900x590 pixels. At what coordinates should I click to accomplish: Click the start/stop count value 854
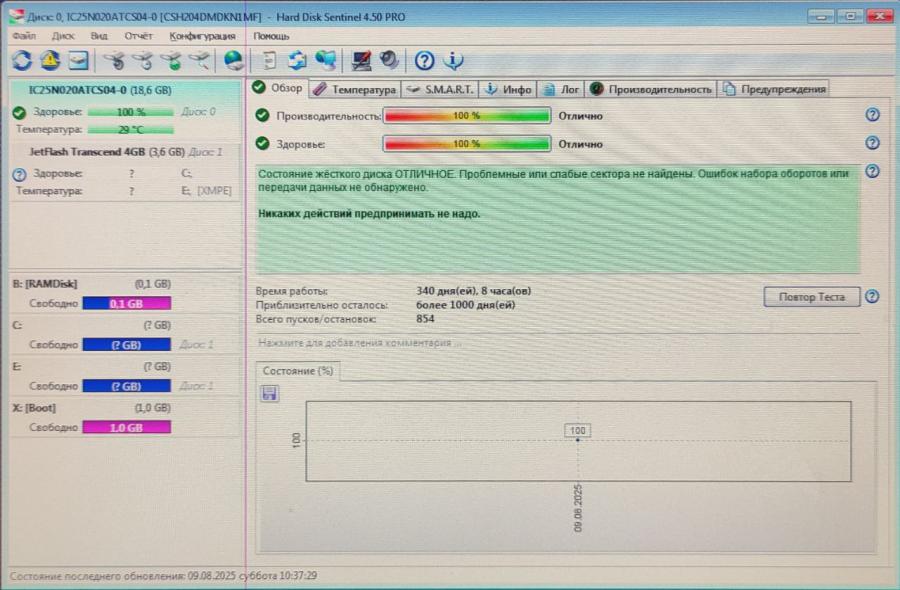(425, 319)
